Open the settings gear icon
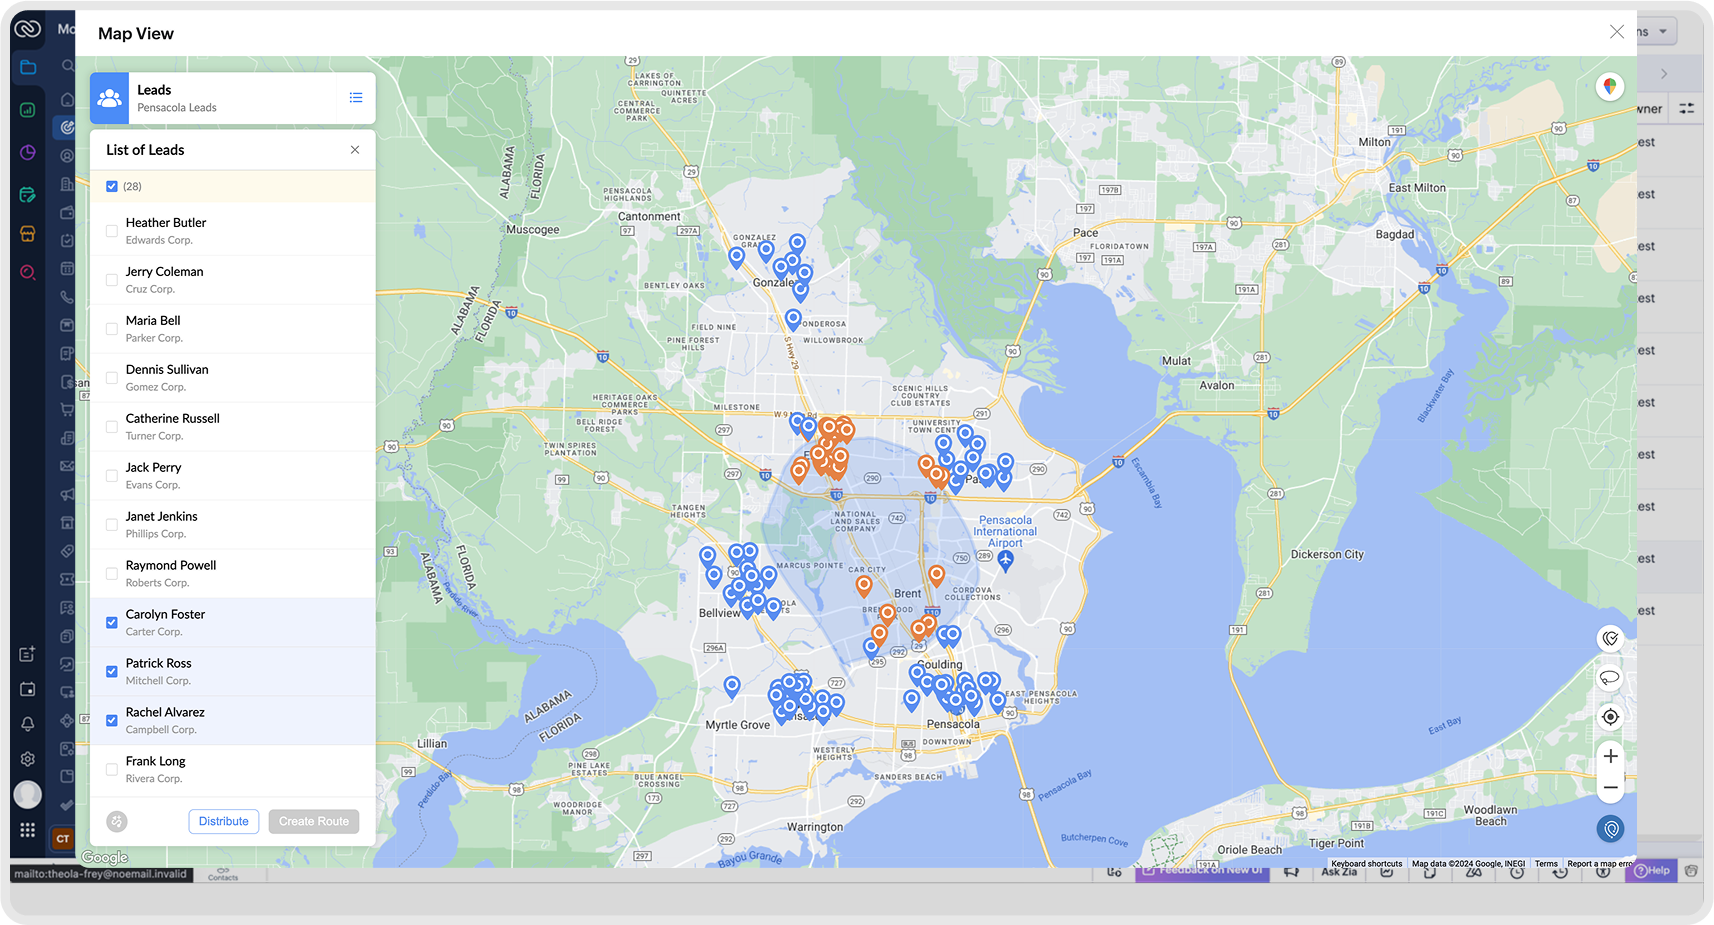1714x925 pixels. click(28, 759)
